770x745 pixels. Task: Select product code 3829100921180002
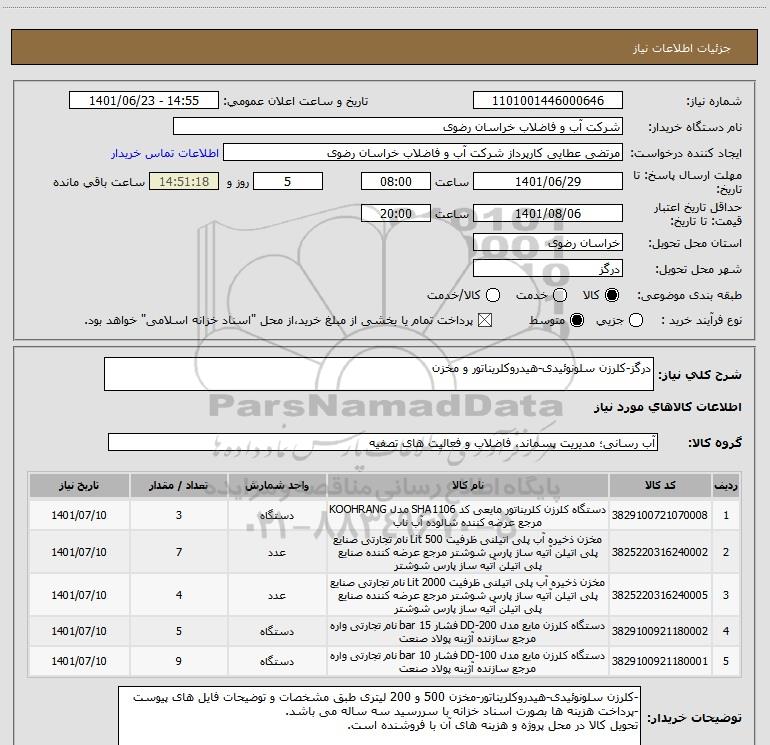tap(660, 631)
